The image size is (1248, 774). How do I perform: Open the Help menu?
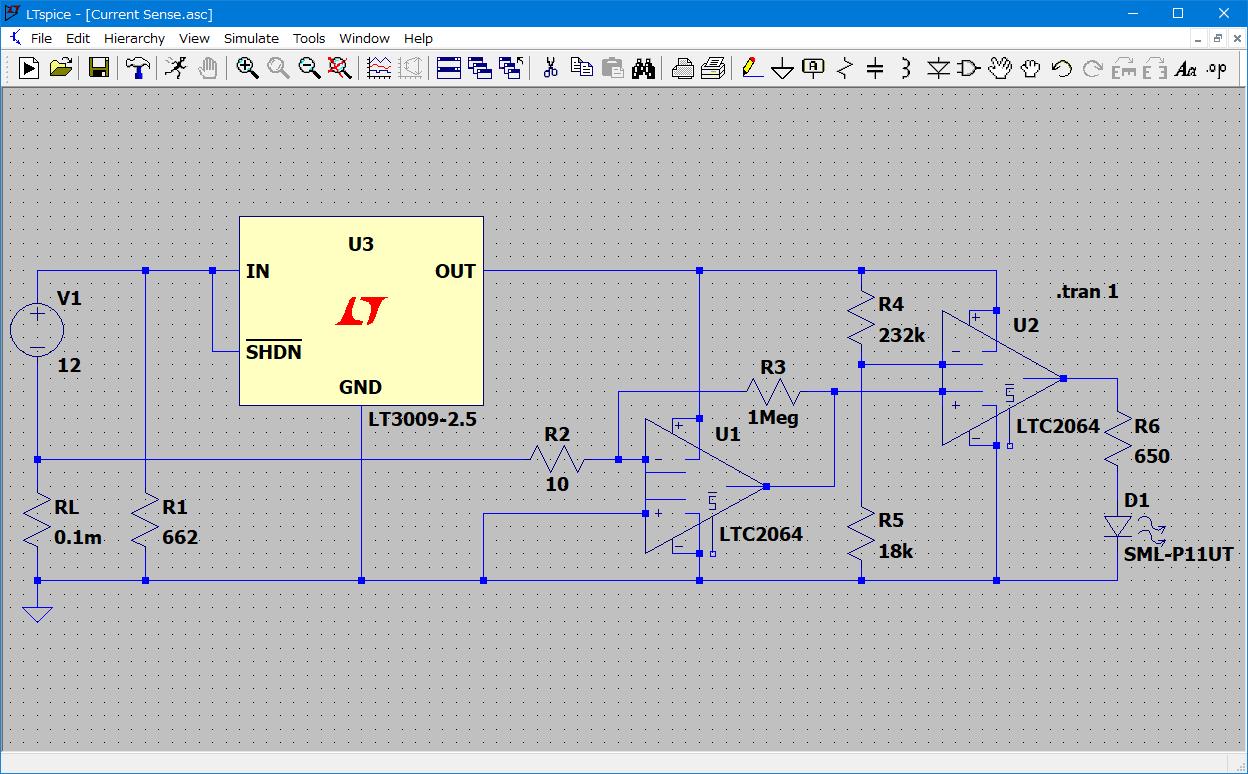tap(418, 38)
